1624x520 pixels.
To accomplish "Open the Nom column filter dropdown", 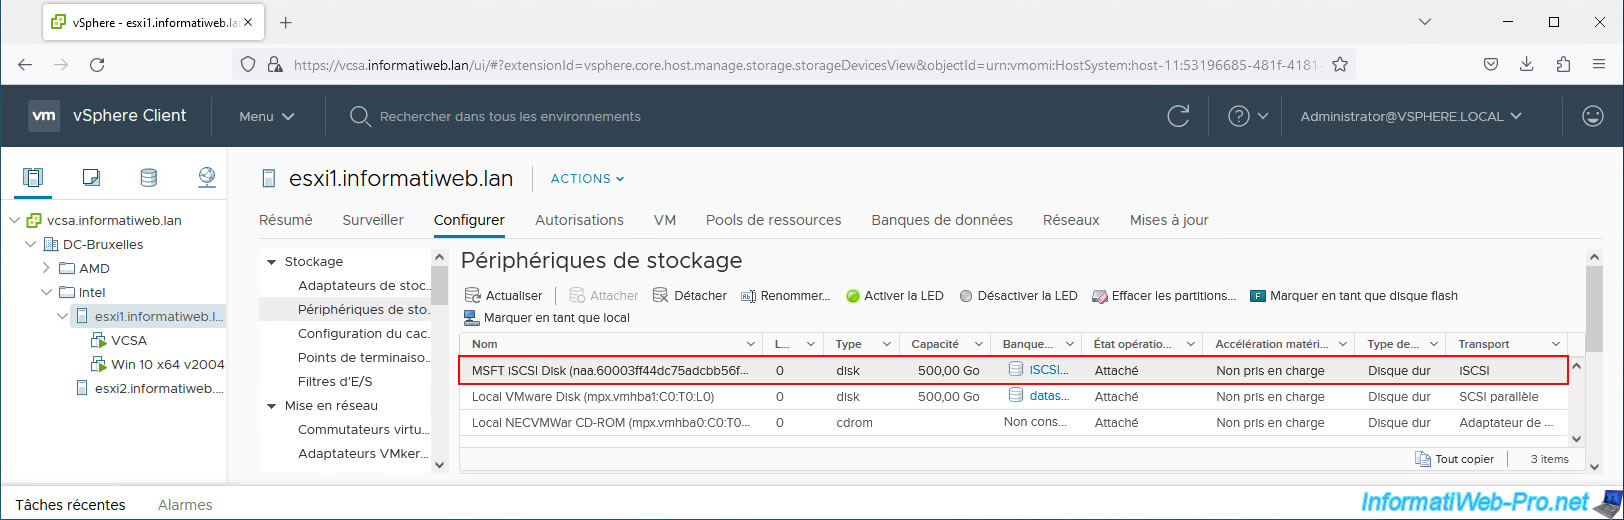I will point(752,344).
